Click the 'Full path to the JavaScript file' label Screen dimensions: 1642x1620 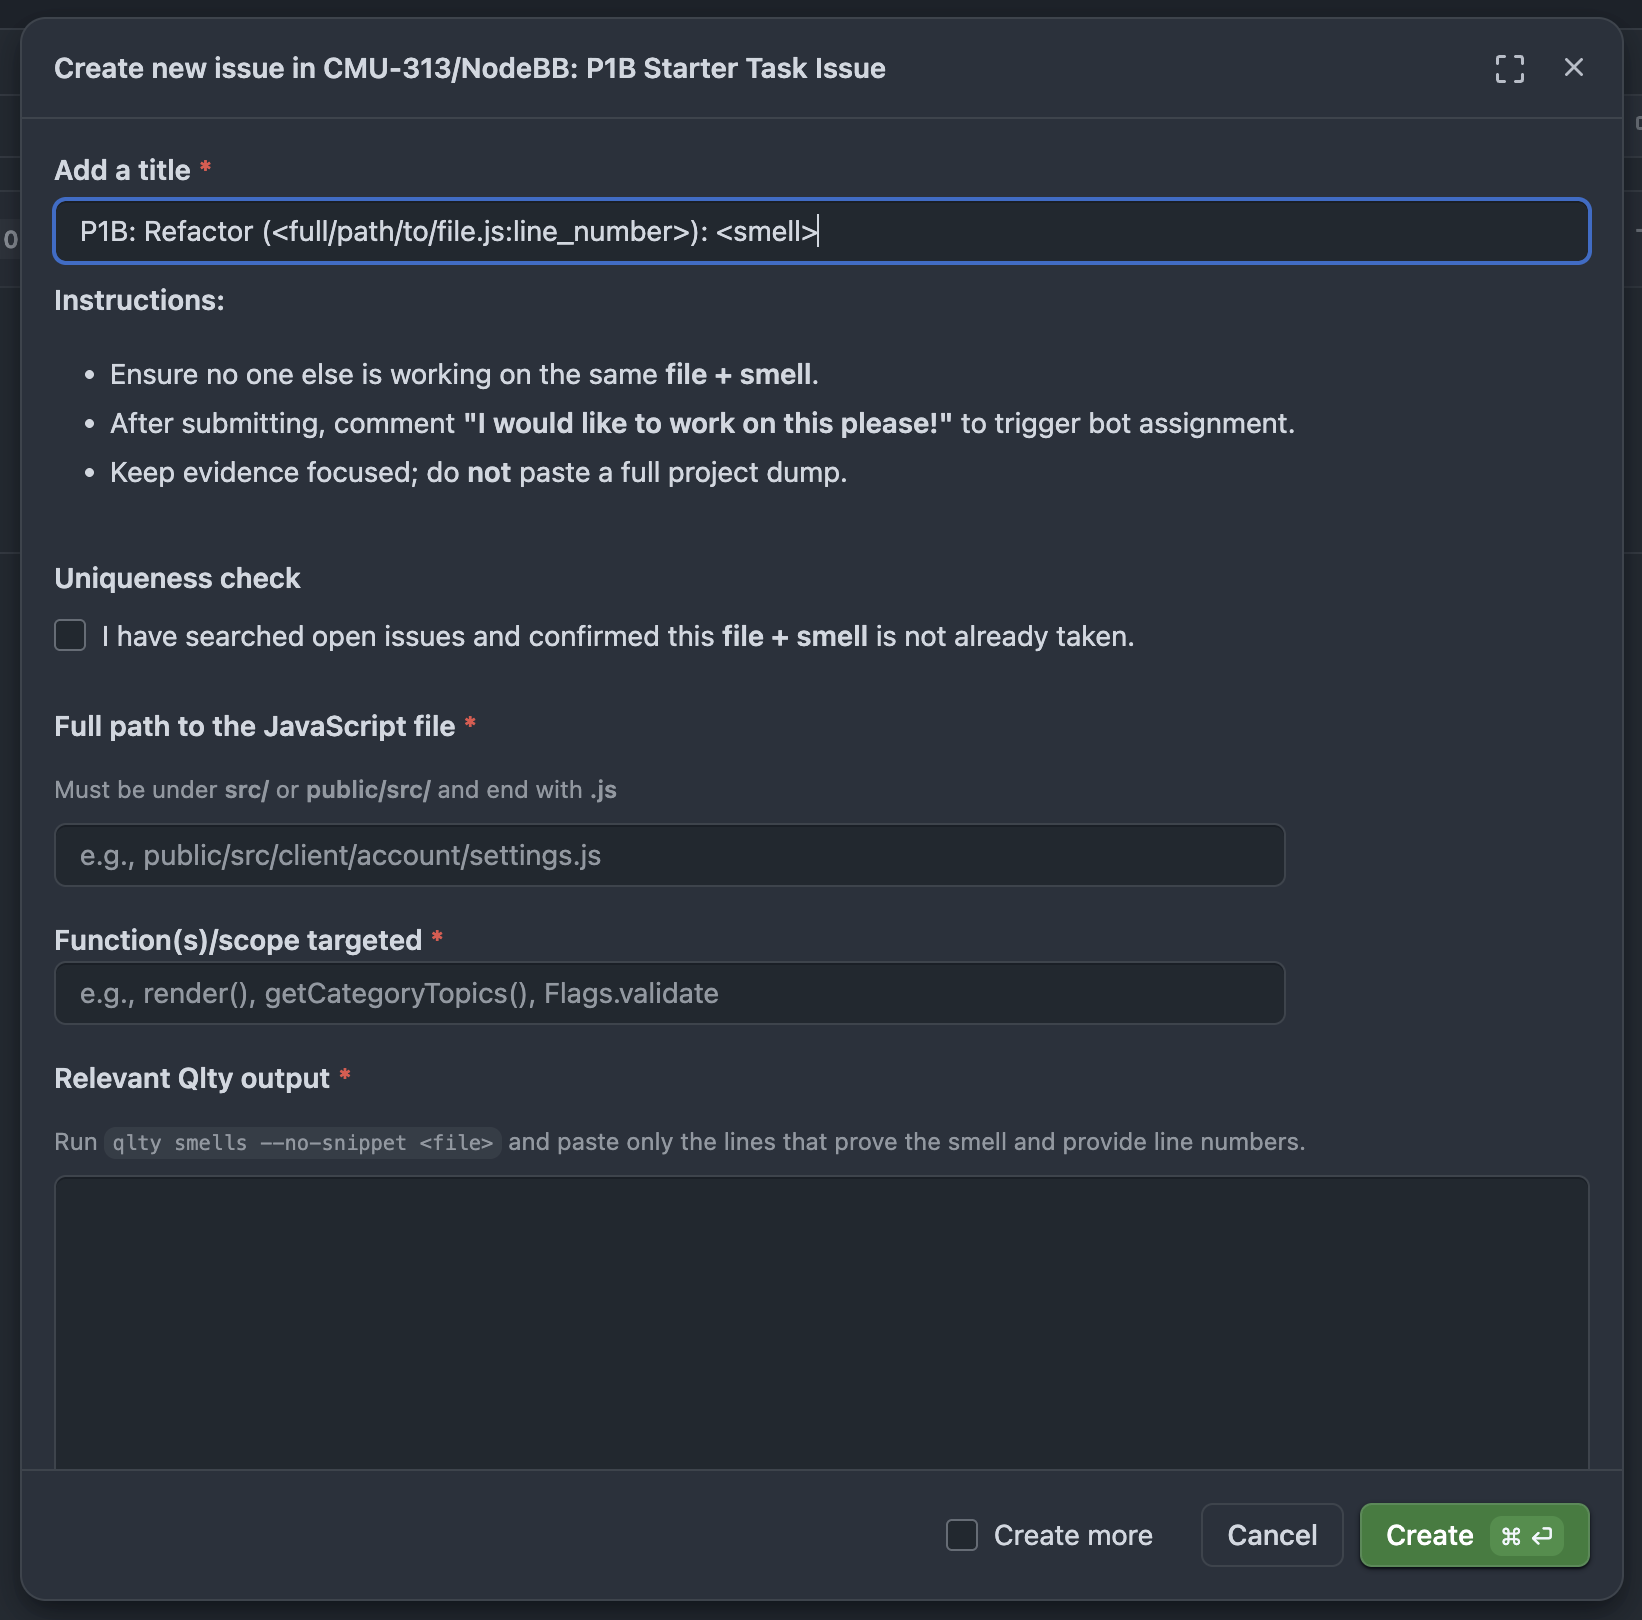255,726
